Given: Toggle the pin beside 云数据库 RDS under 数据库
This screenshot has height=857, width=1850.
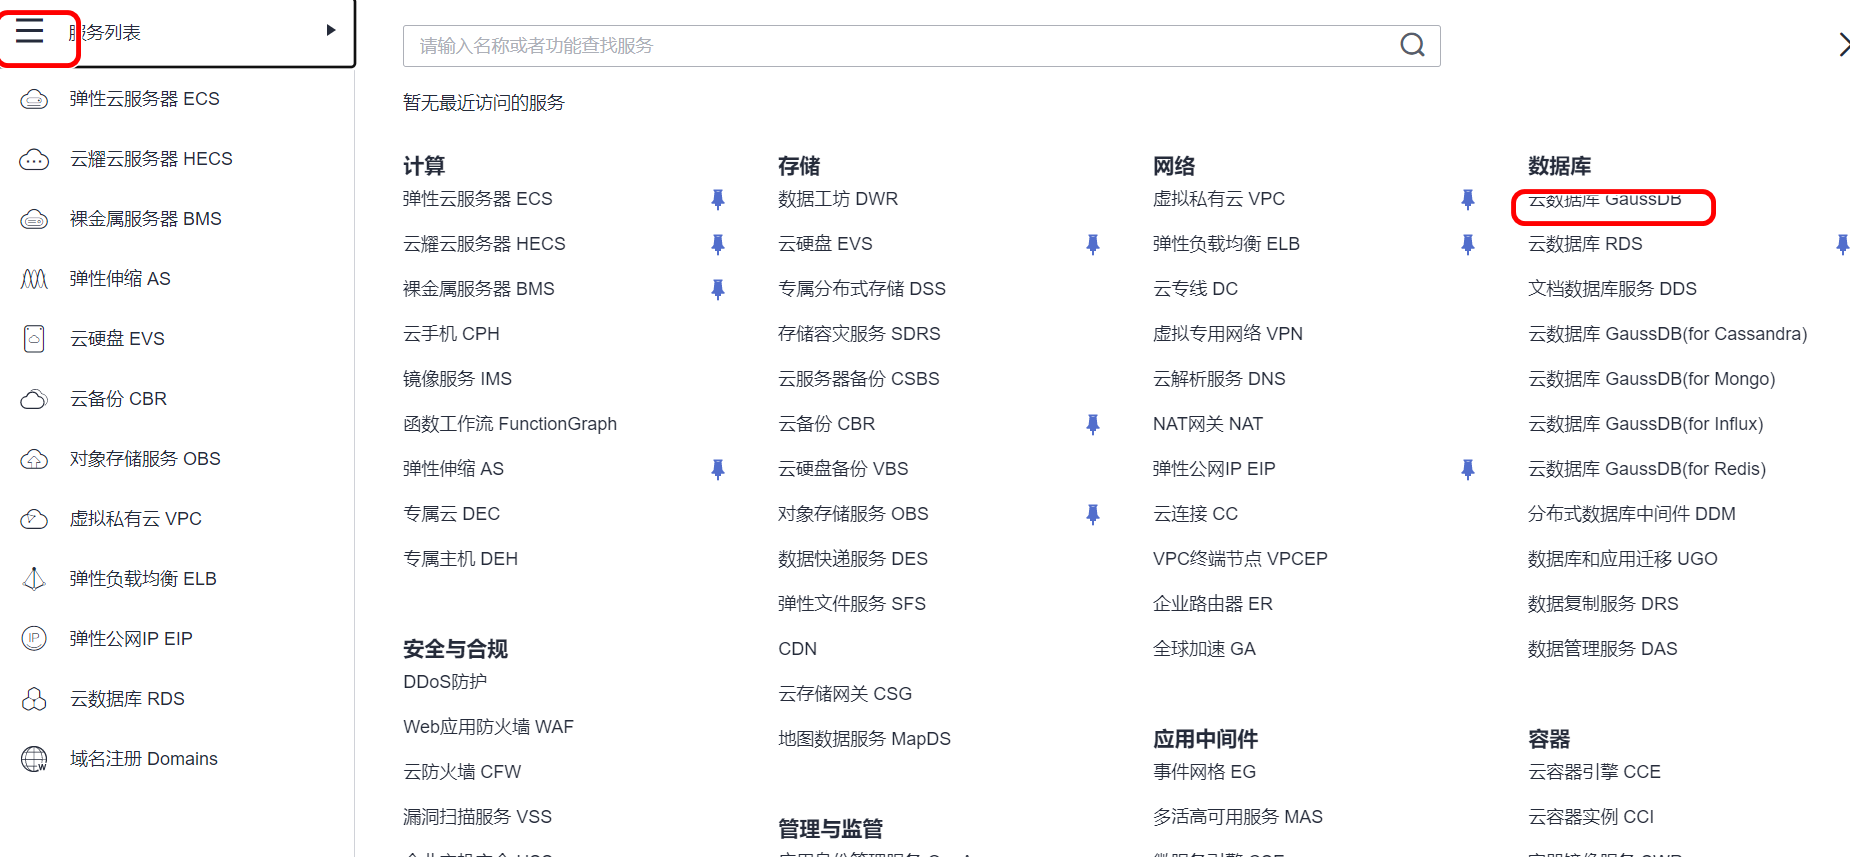Looking at the screenshot, I should pos(1842,244).
